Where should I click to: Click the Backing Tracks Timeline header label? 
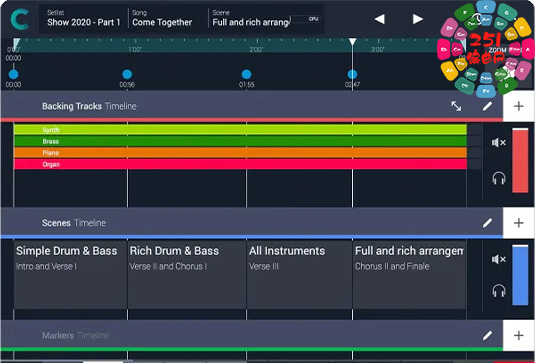tap(89, 106)
